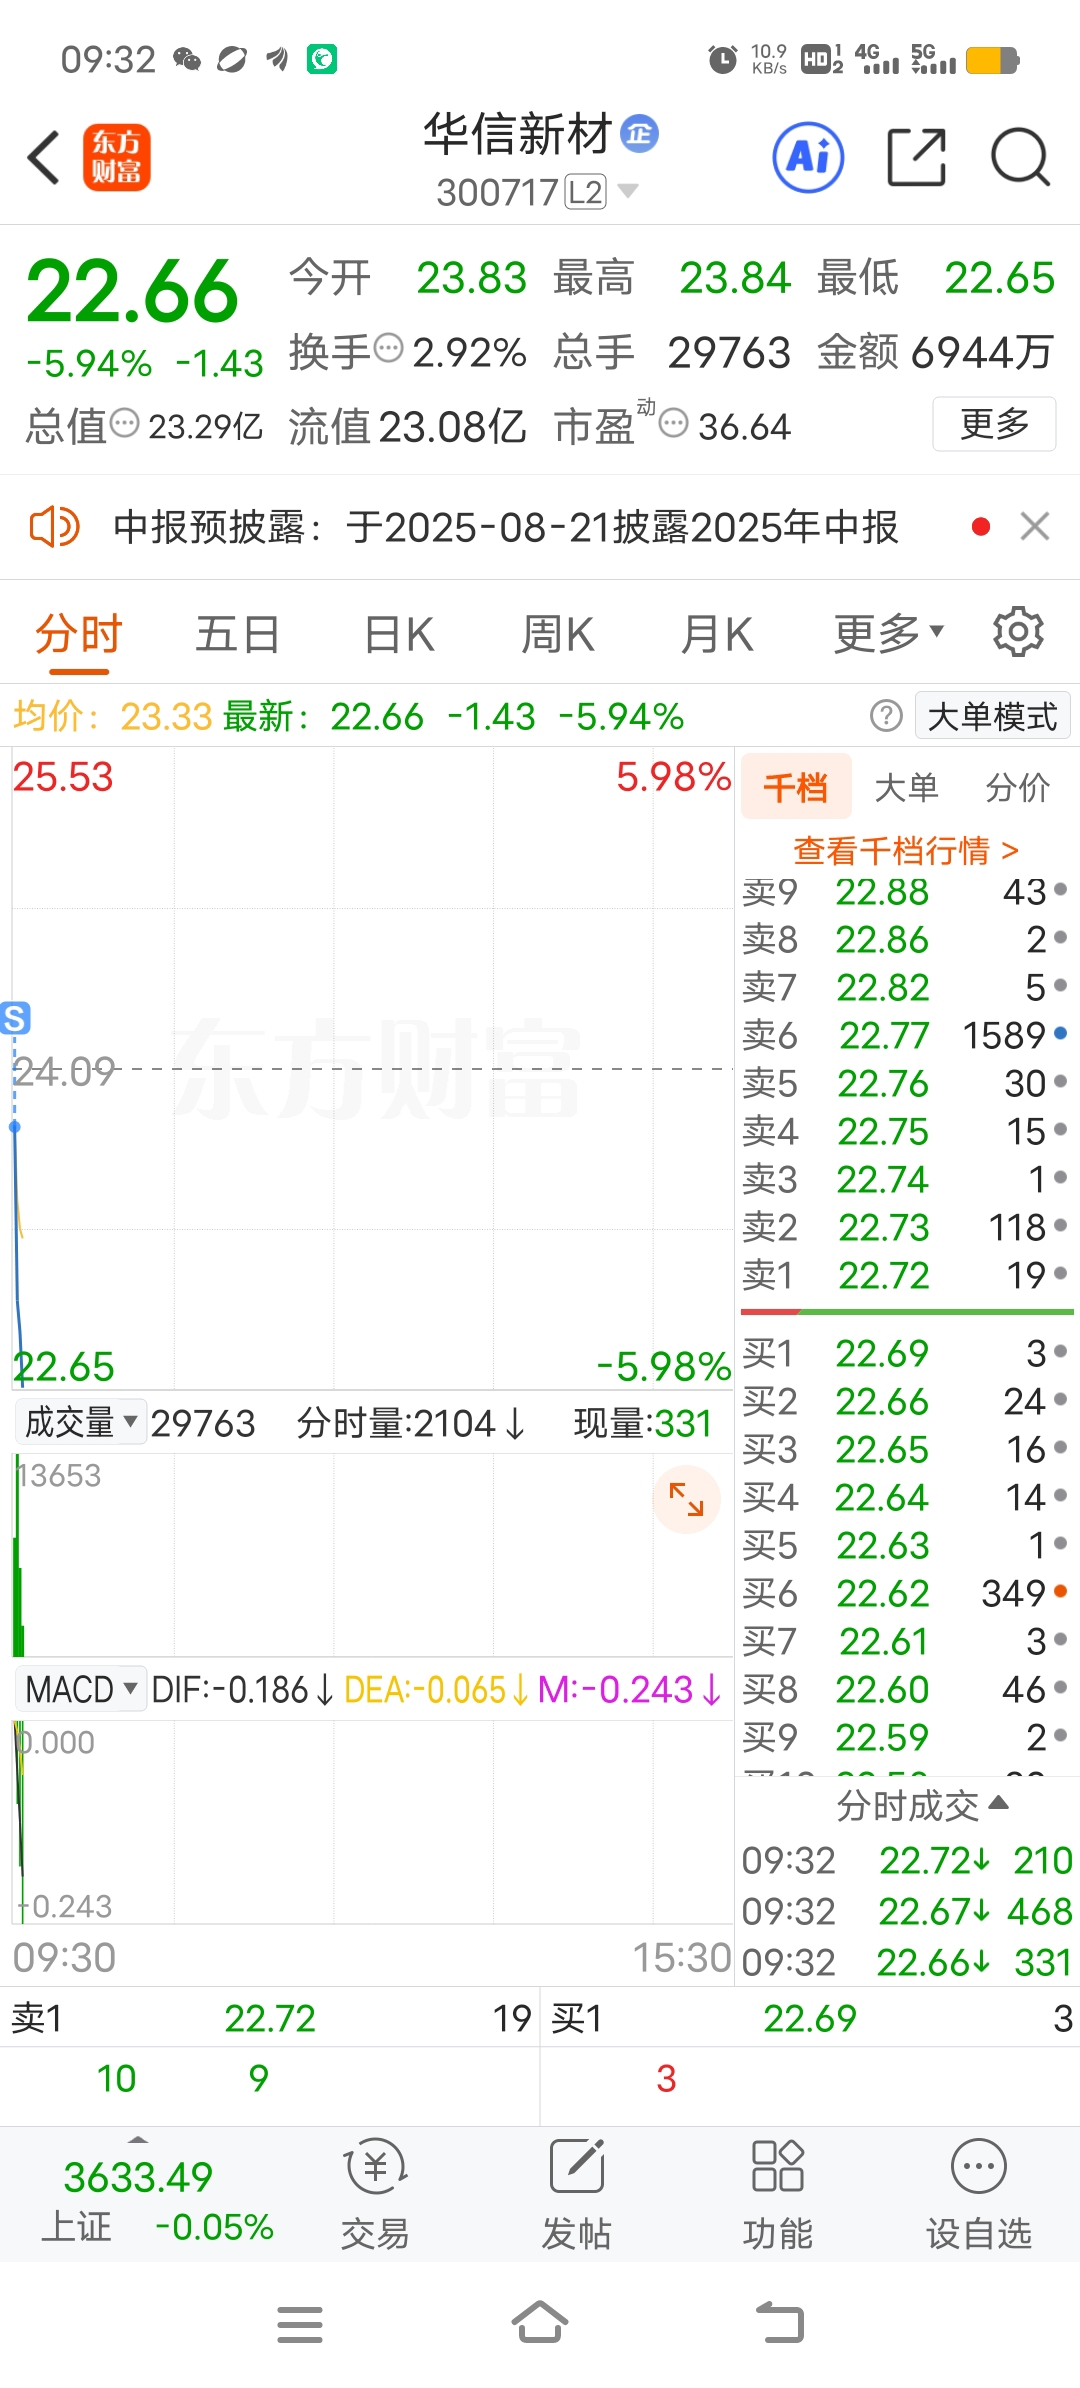
Task: Tap the info icon next to 总值
Action: [124, 423]
